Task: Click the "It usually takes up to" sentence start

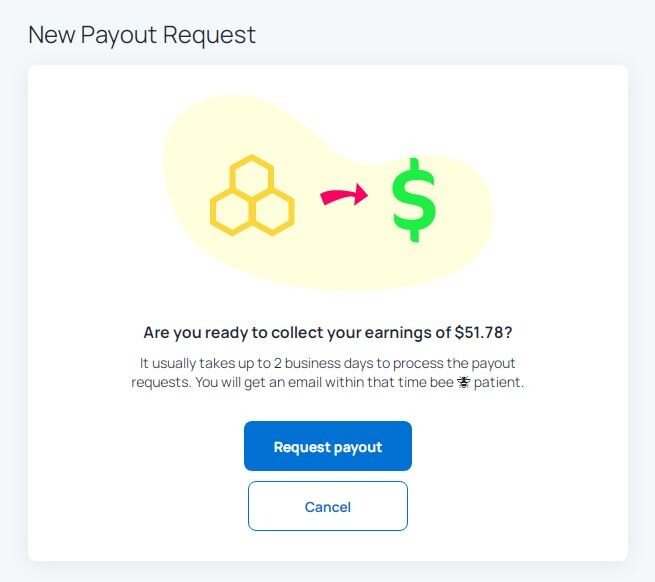Action: pyautogui.click(x=206, y=363)
